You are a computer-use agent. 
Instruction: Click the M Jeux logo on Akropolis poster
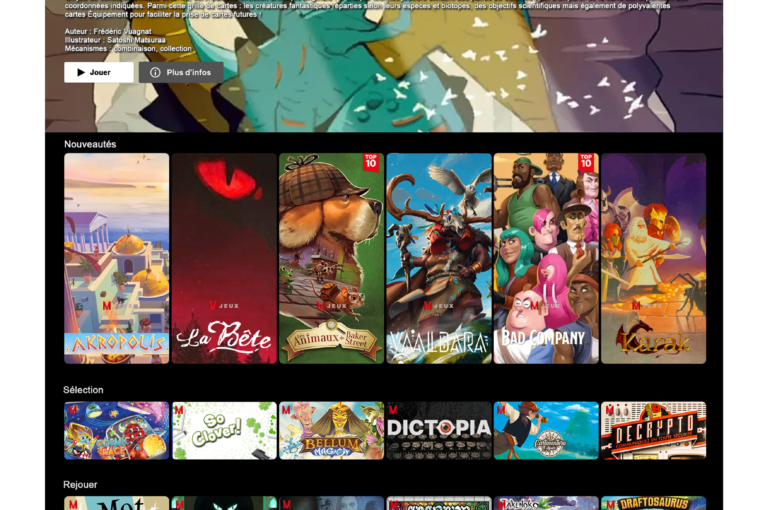tap(107, 305)
